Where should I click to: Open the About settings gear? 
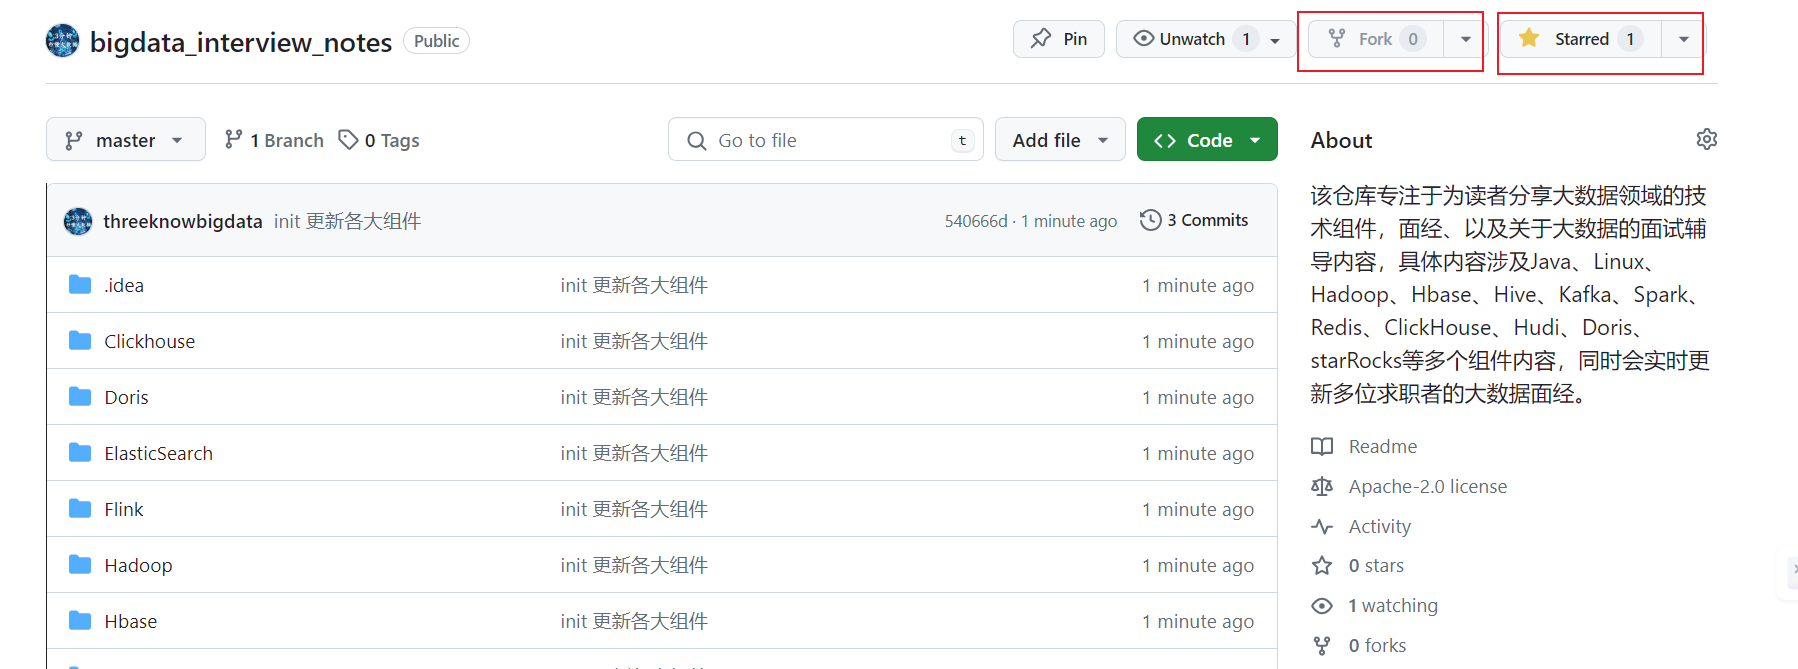1707,139
